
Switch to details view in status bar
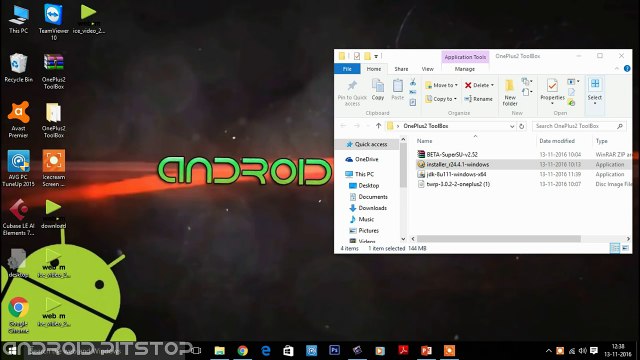(x=615, y=248)
